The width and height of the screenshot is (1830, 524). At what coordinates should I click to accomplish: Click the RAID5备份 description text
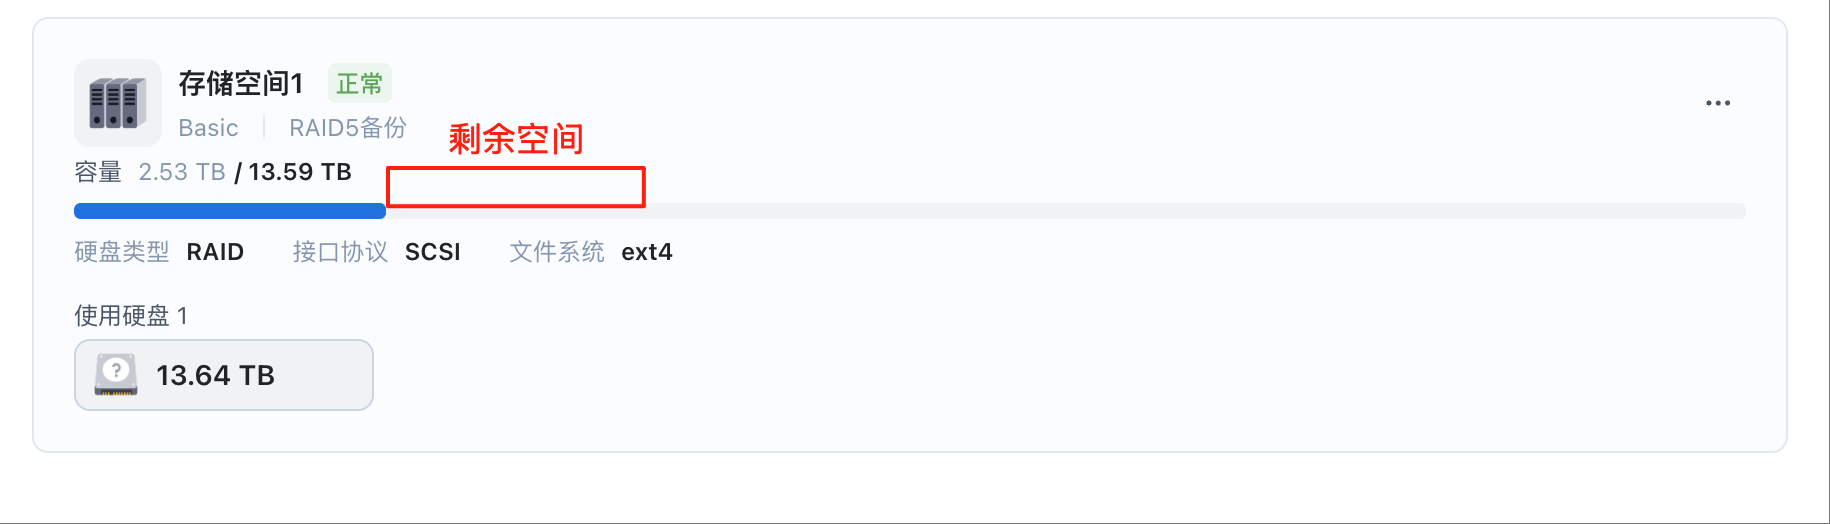(348, 128)
